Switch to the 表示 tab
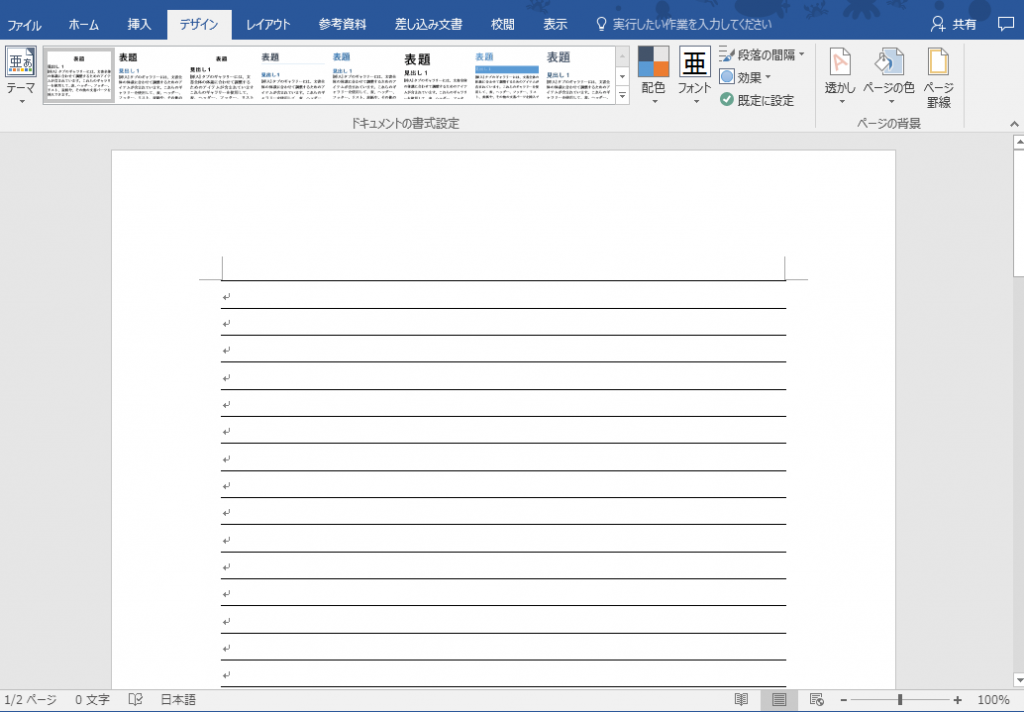Screen dimensions: 1024x712 point(555,25)
